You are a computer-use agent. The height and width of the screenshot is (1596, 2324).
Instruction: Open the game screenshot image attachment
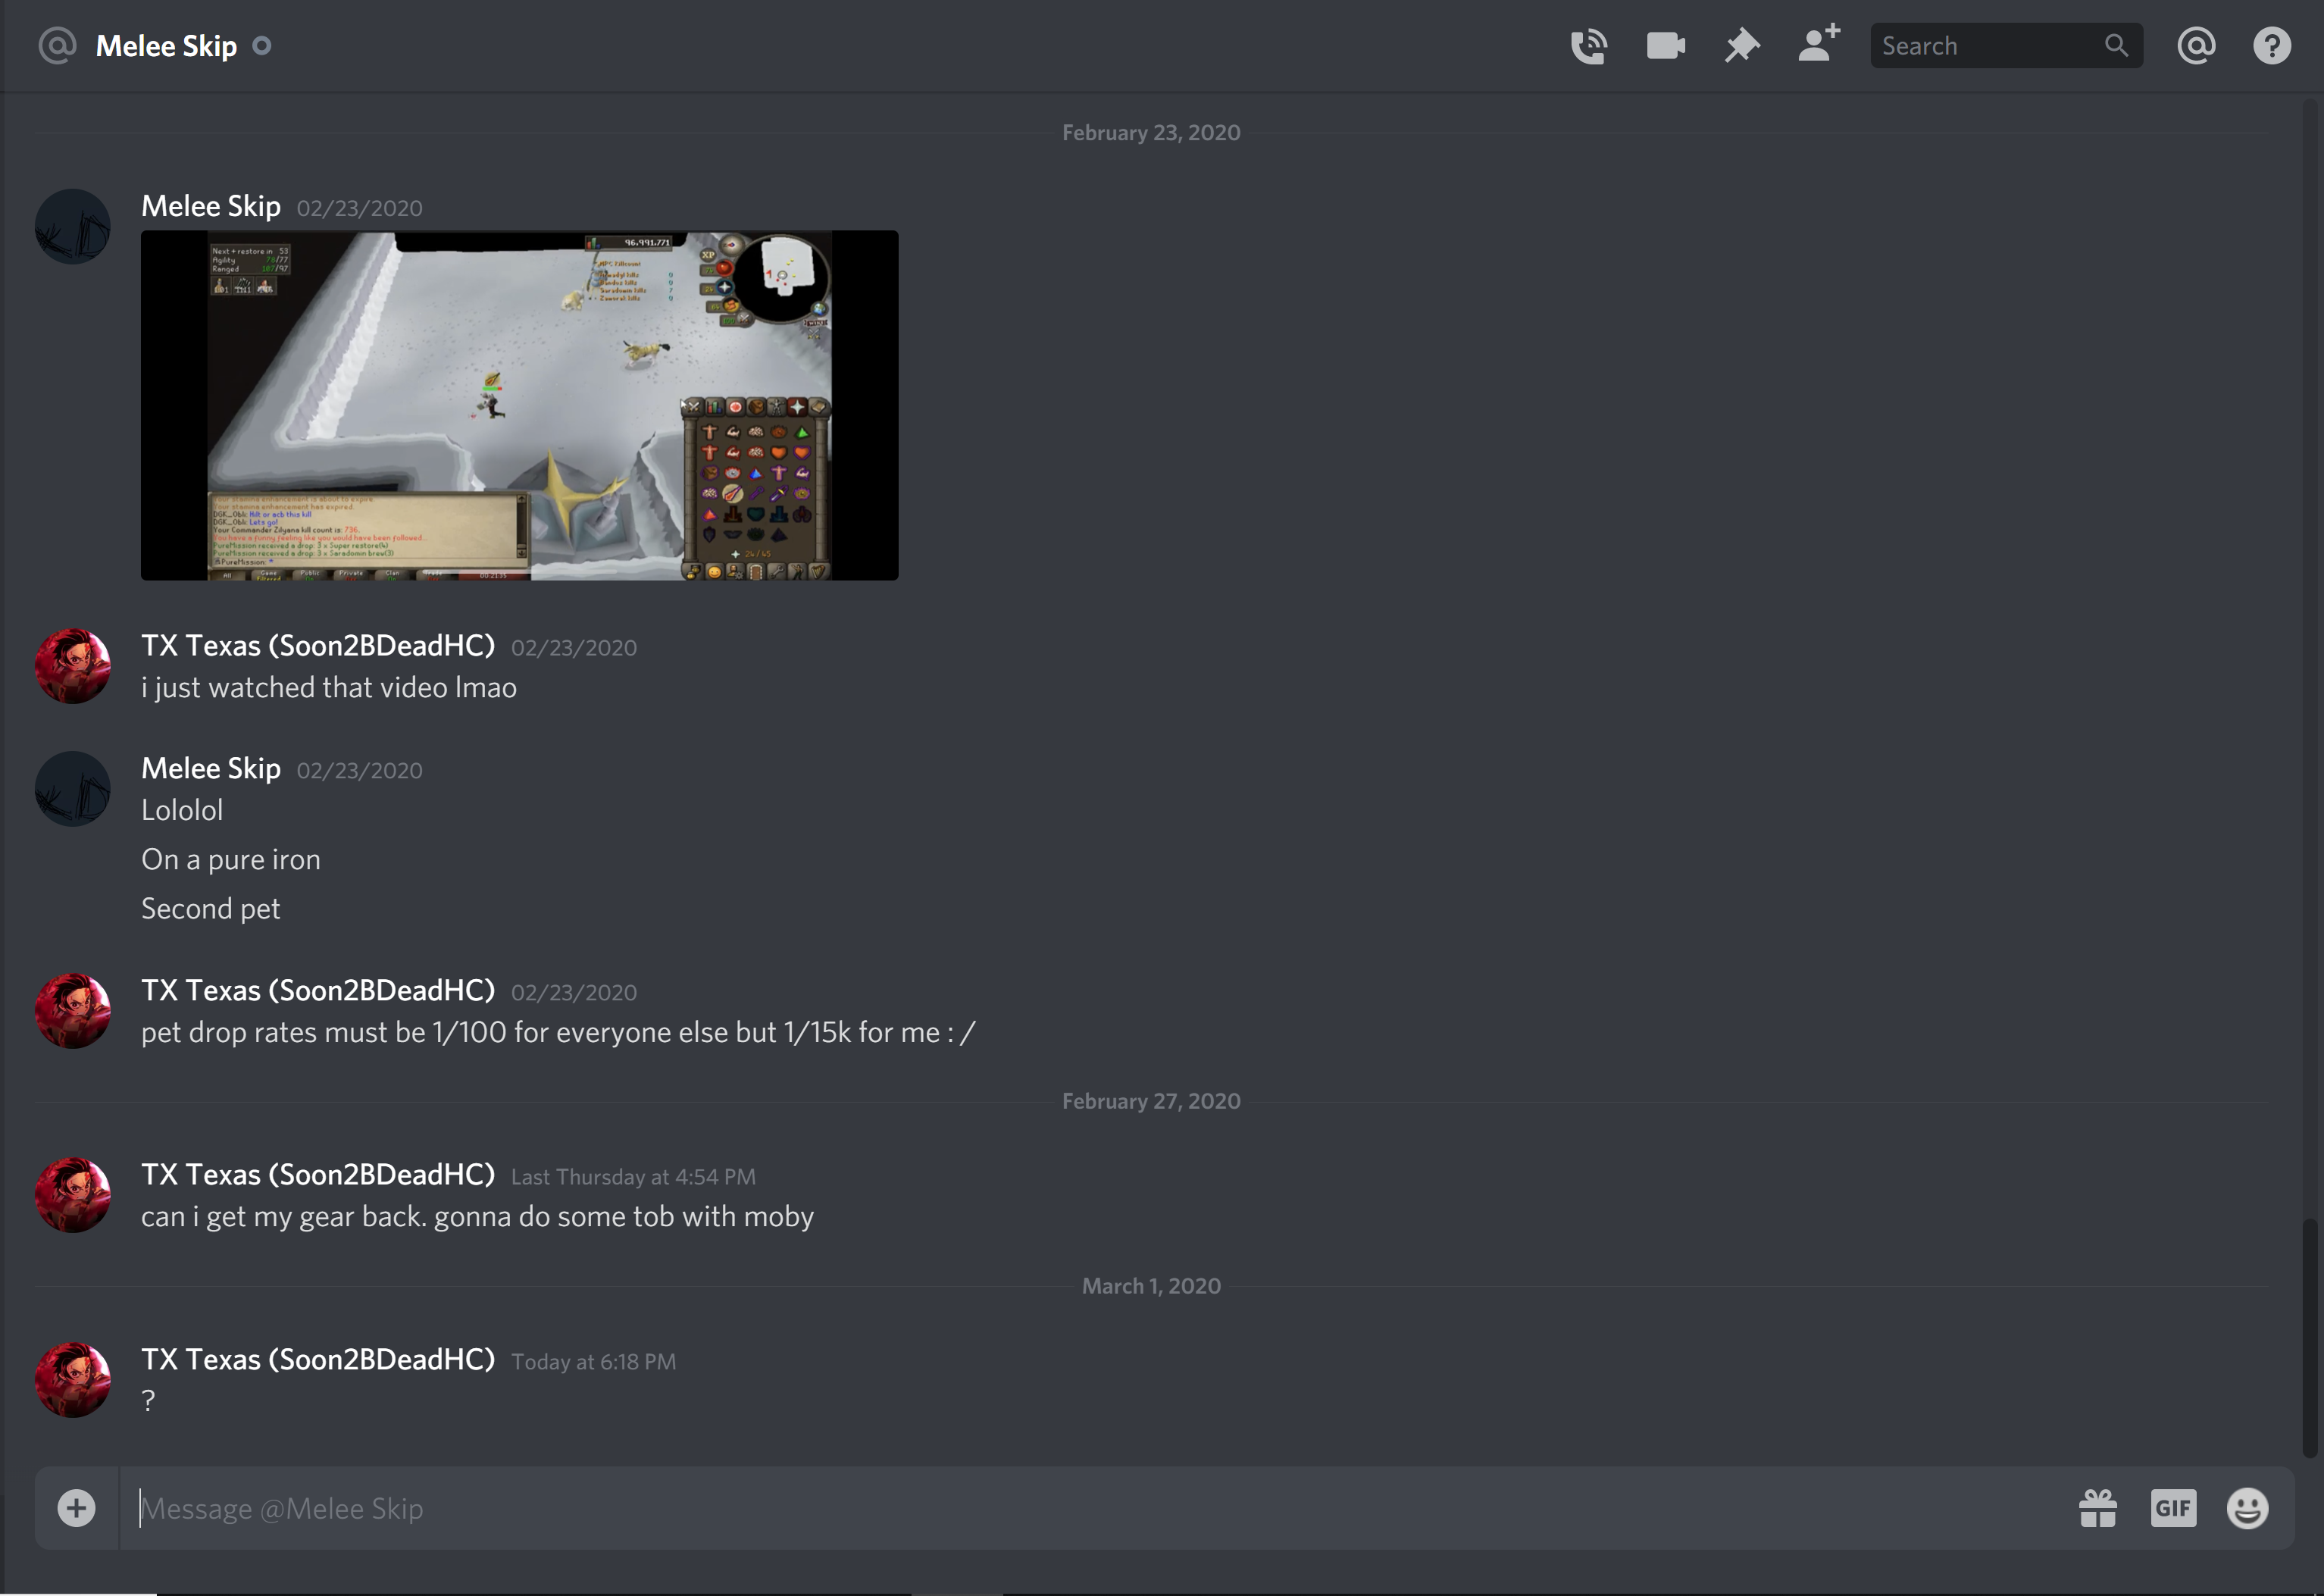pyautogui.click(x=519, y=405)
